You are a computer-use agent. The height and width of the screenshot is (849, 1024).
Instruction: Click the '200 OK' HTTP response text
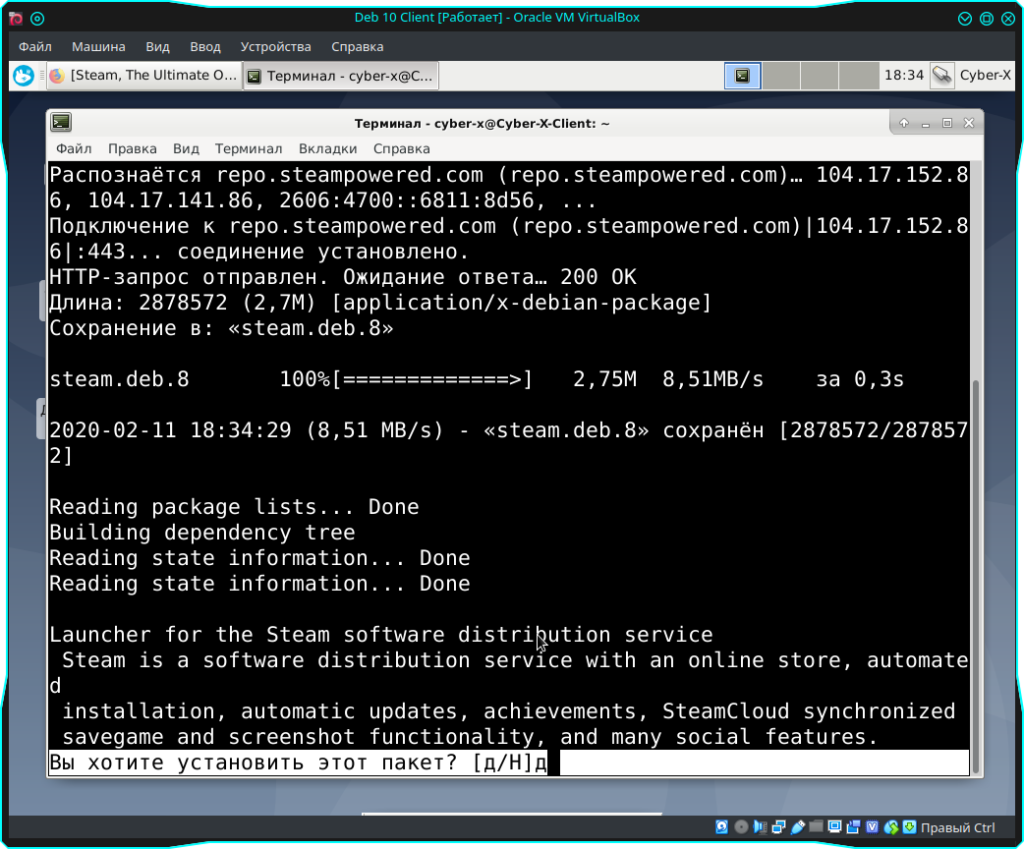tap(598, 278)
